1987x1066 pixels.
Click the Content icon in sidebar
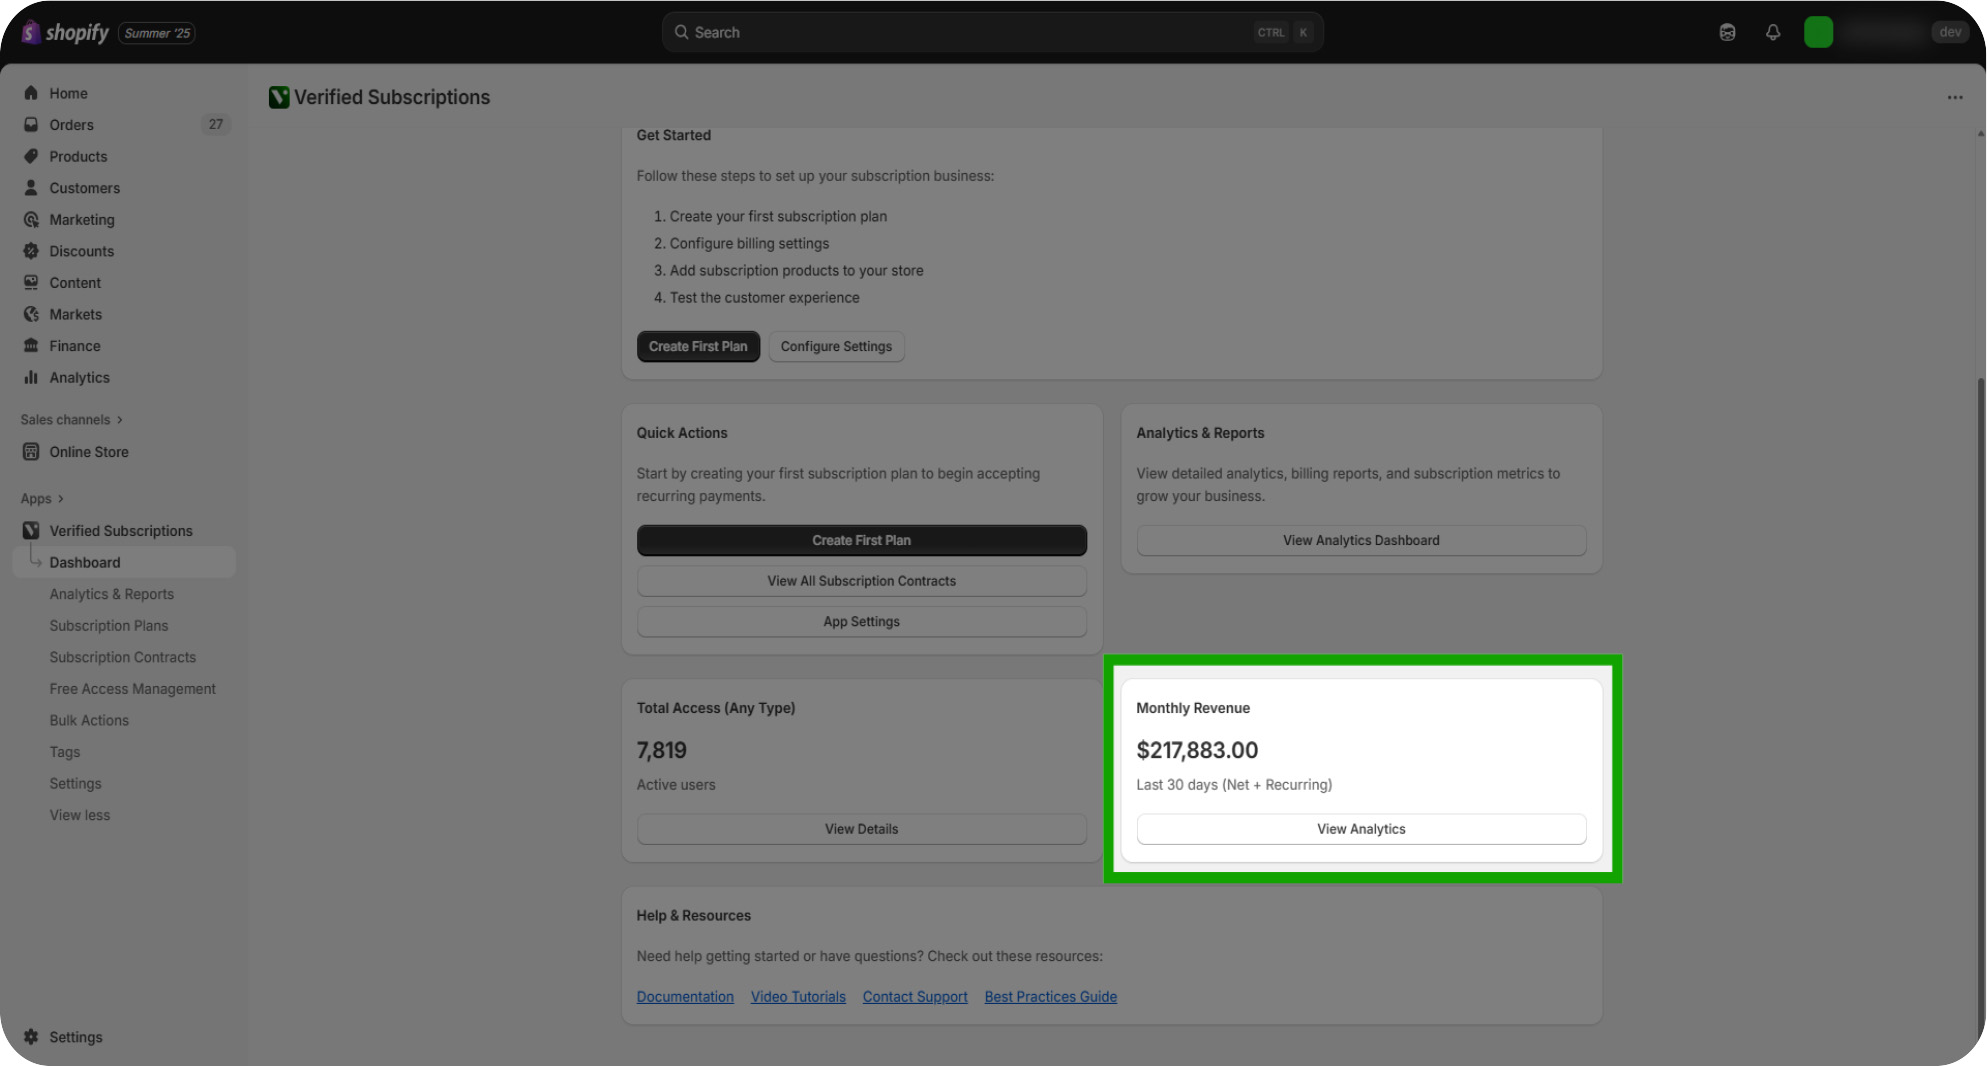click(x=31, y=283)
